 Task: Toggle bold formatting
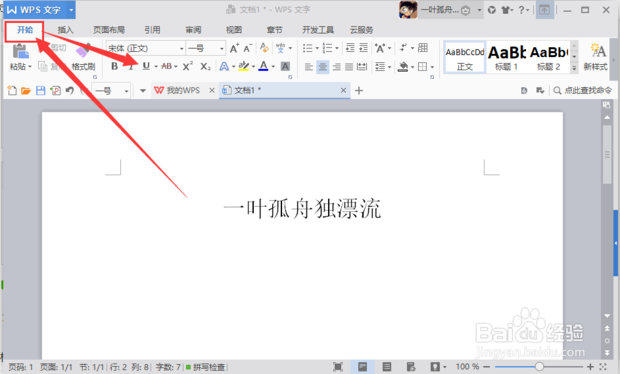(x=114, y=66)
